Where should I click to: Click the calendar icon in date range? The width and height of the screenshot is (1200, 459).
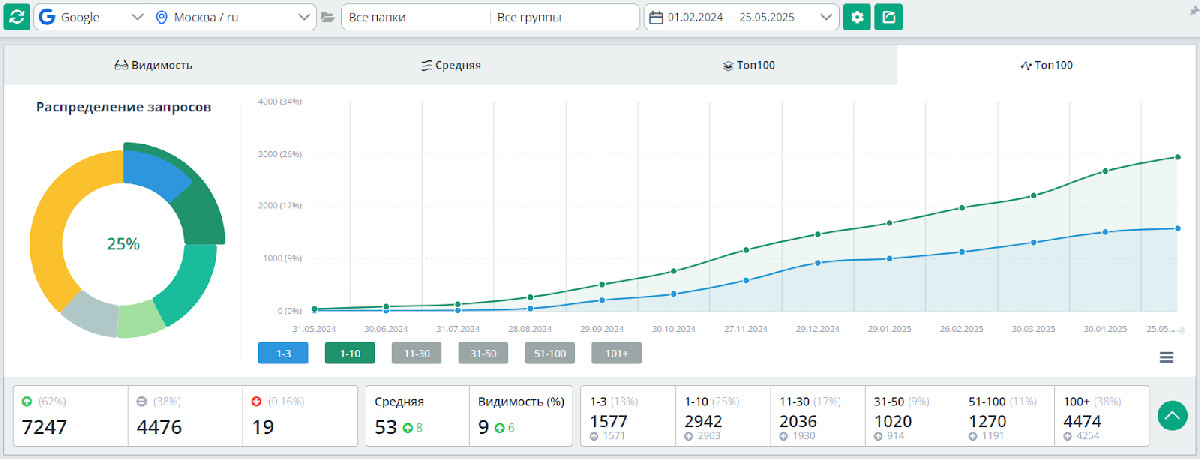pos(656,18)
